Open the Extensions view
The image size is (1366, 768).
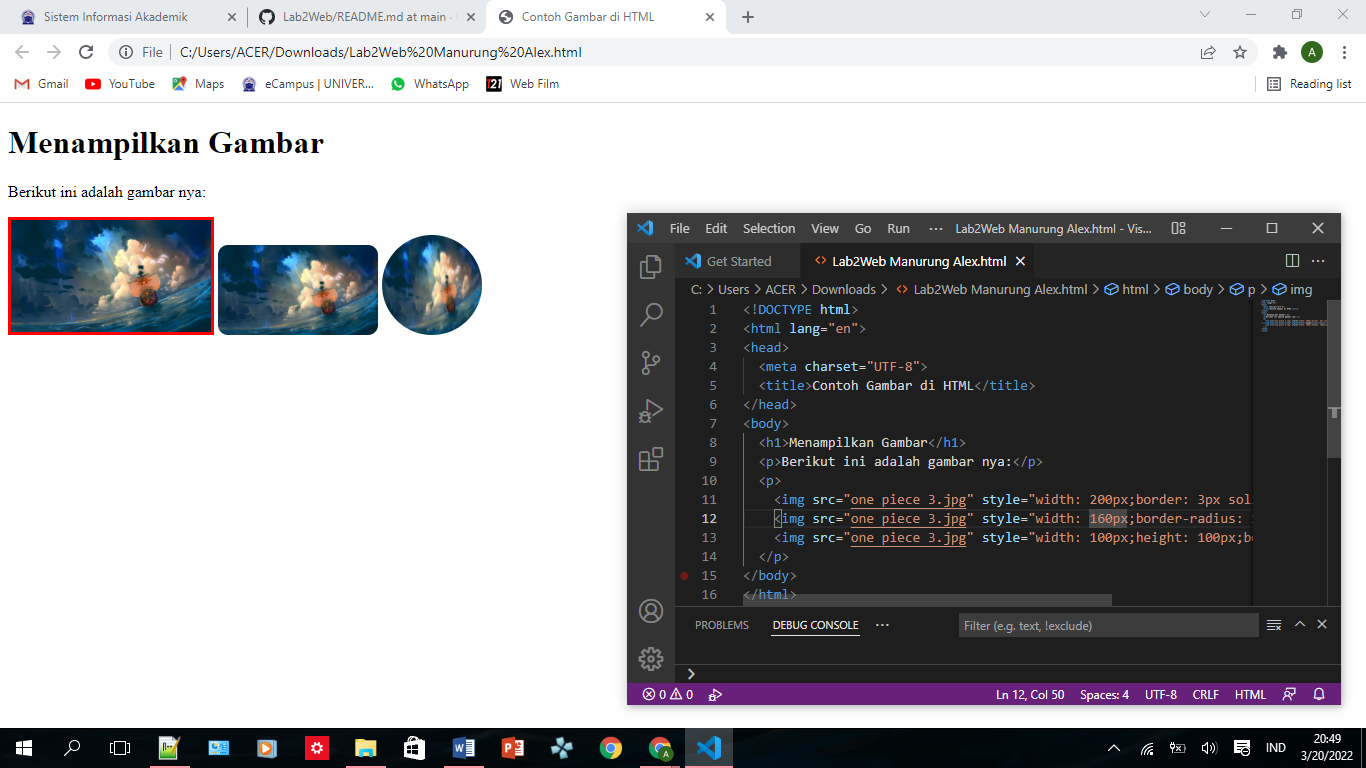[x=651, y=459]
